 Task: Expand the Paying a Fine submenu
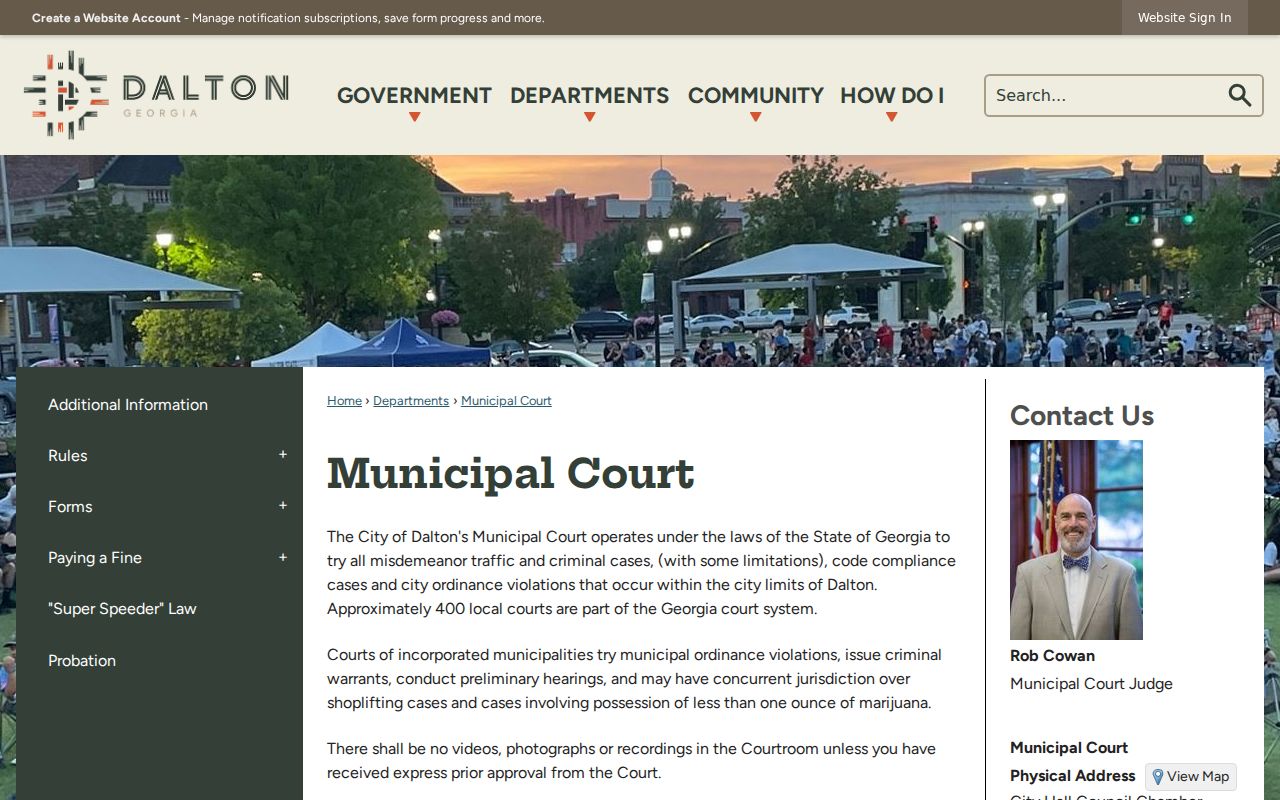283,557
